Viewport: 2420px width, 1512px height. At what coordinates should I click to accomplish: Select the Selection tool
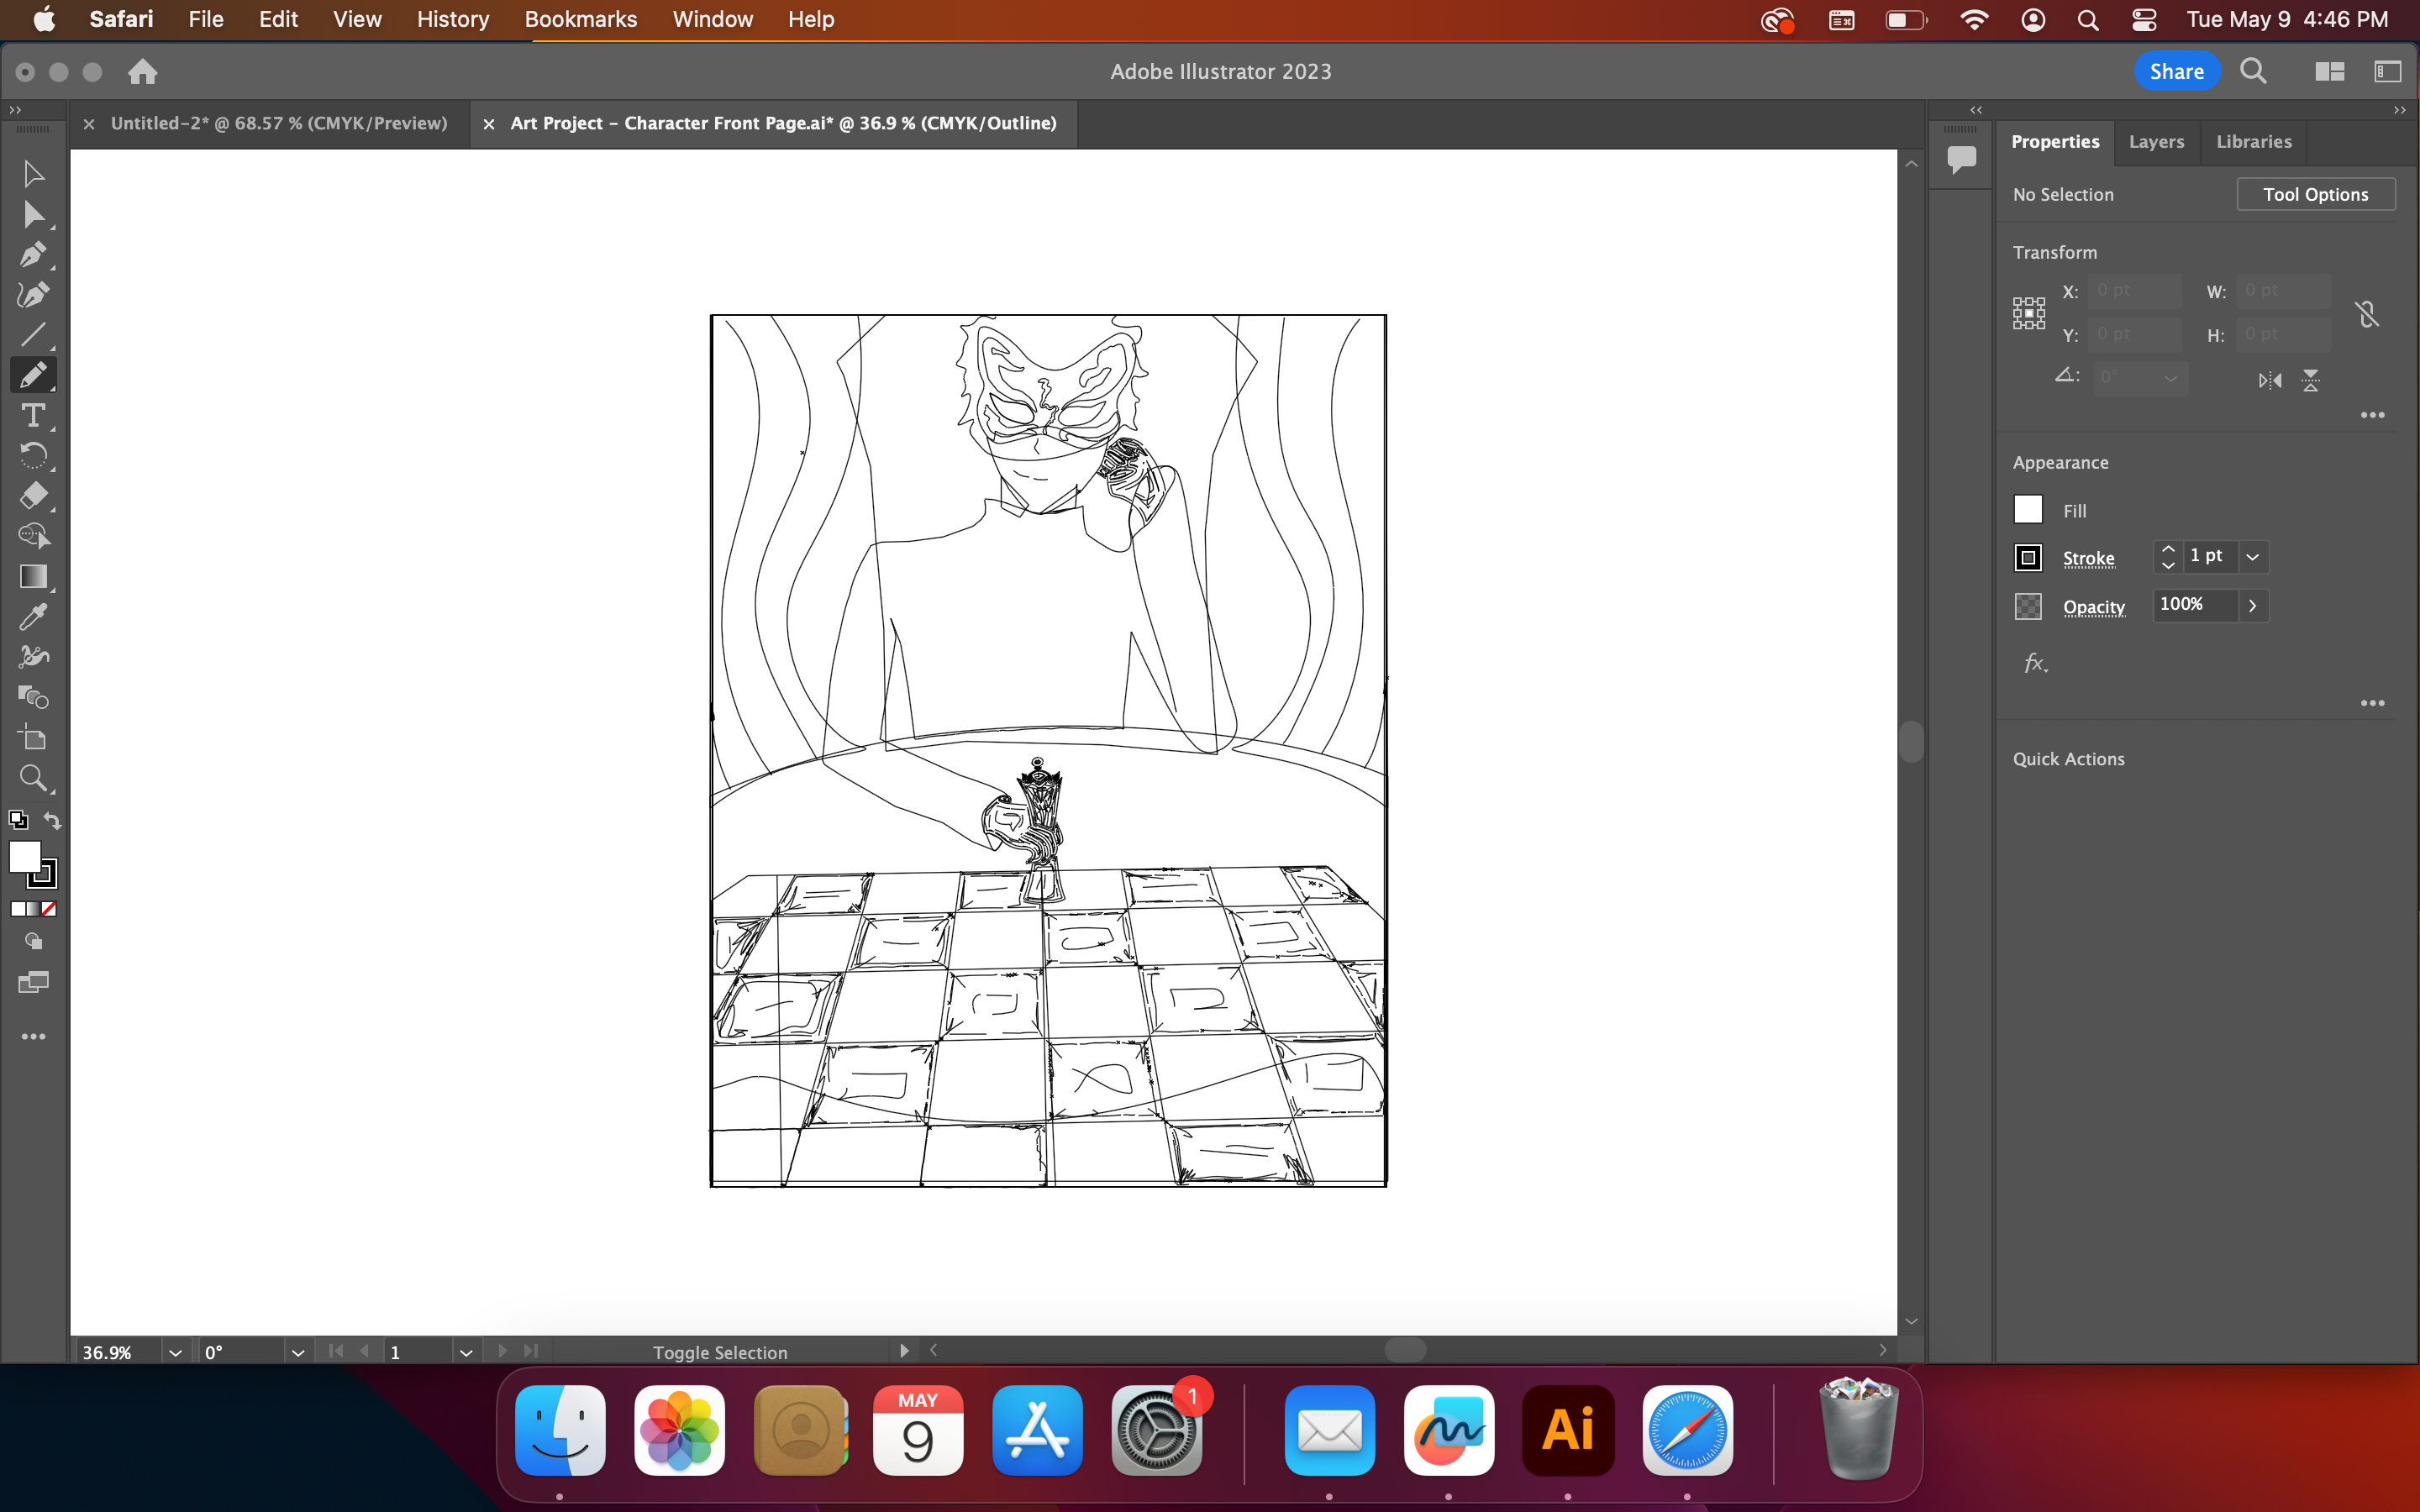33,172
